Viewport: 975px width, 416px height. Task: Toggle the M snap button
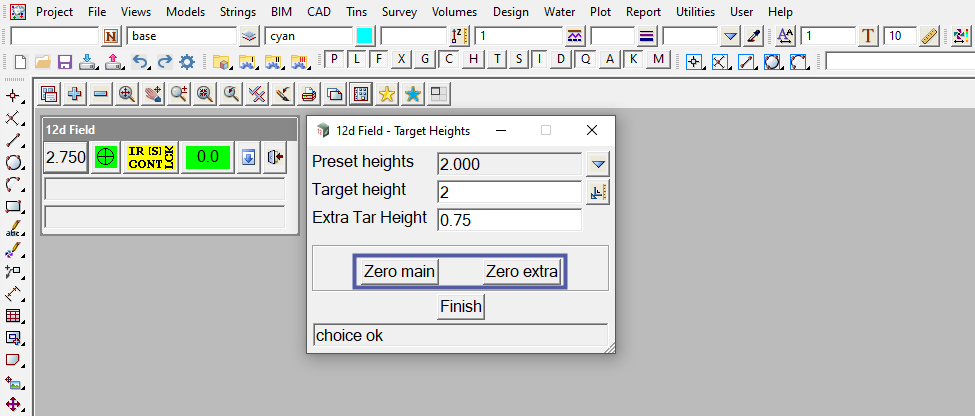(657, 59)
